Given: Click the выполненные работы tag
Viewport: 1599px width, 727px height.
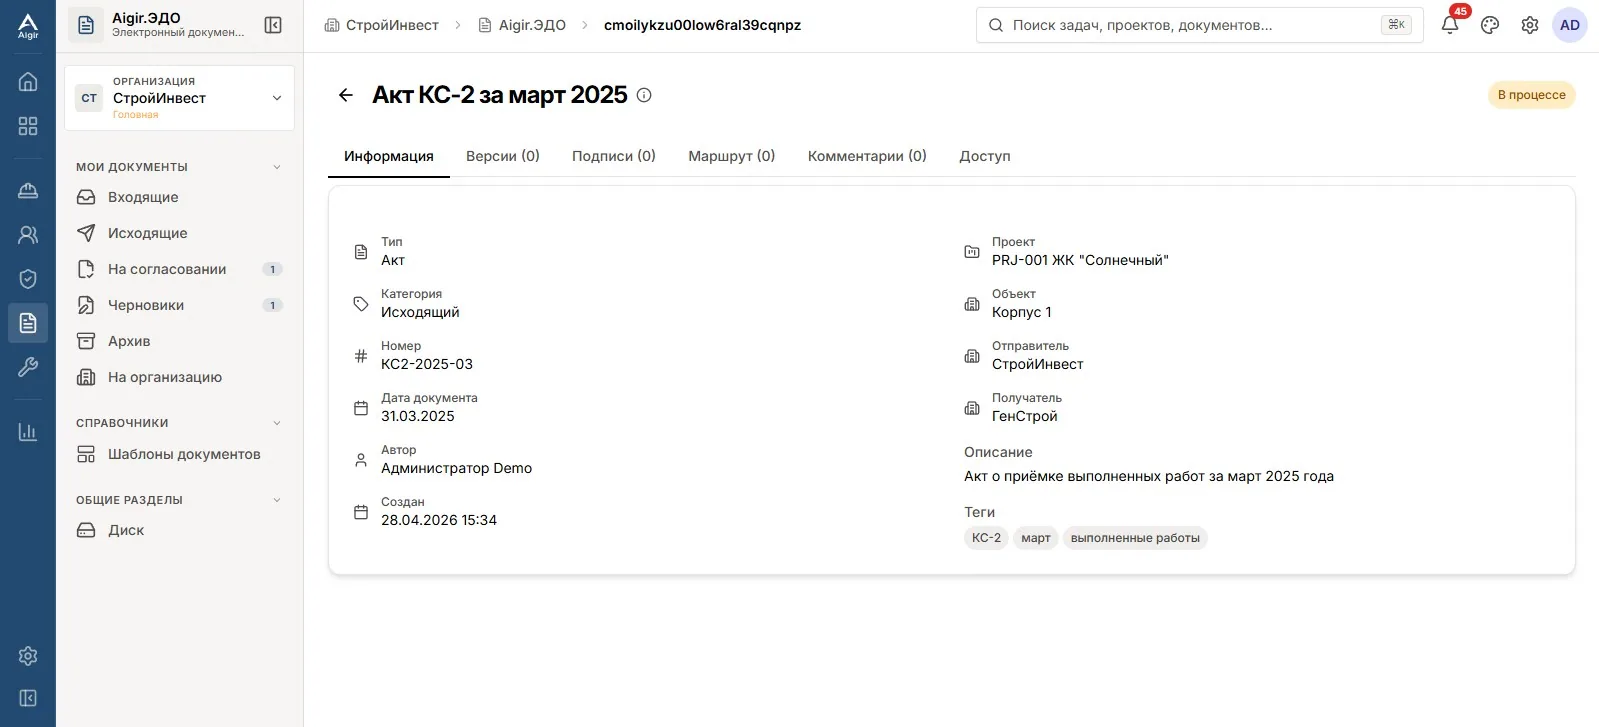Looking at the screenshot, I should pos(1135,538).
